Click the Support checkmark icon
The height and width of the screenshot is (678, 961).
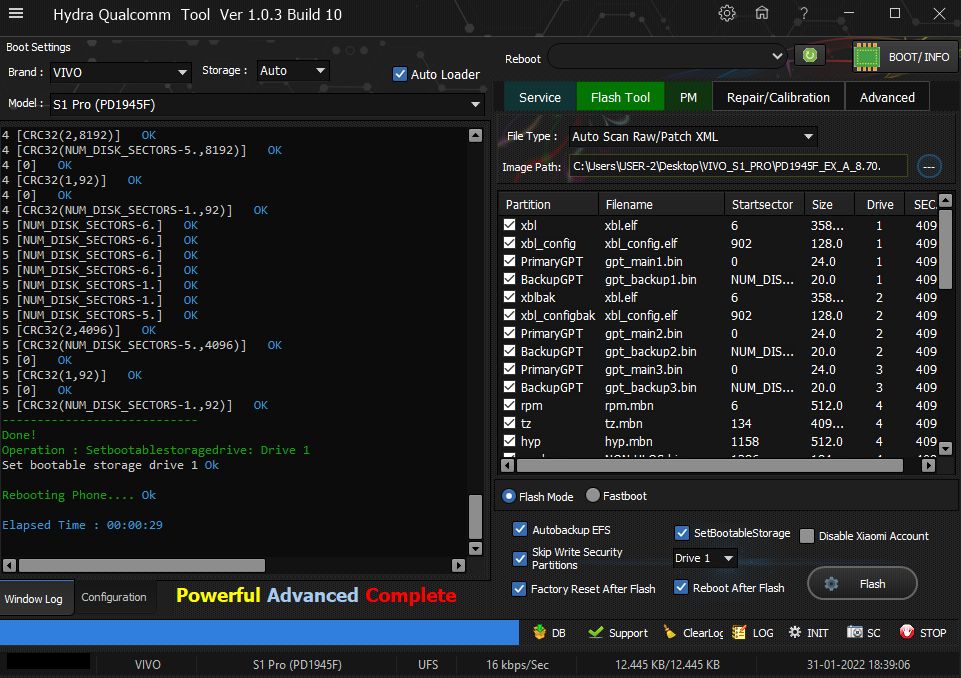(x=595, y=632)
